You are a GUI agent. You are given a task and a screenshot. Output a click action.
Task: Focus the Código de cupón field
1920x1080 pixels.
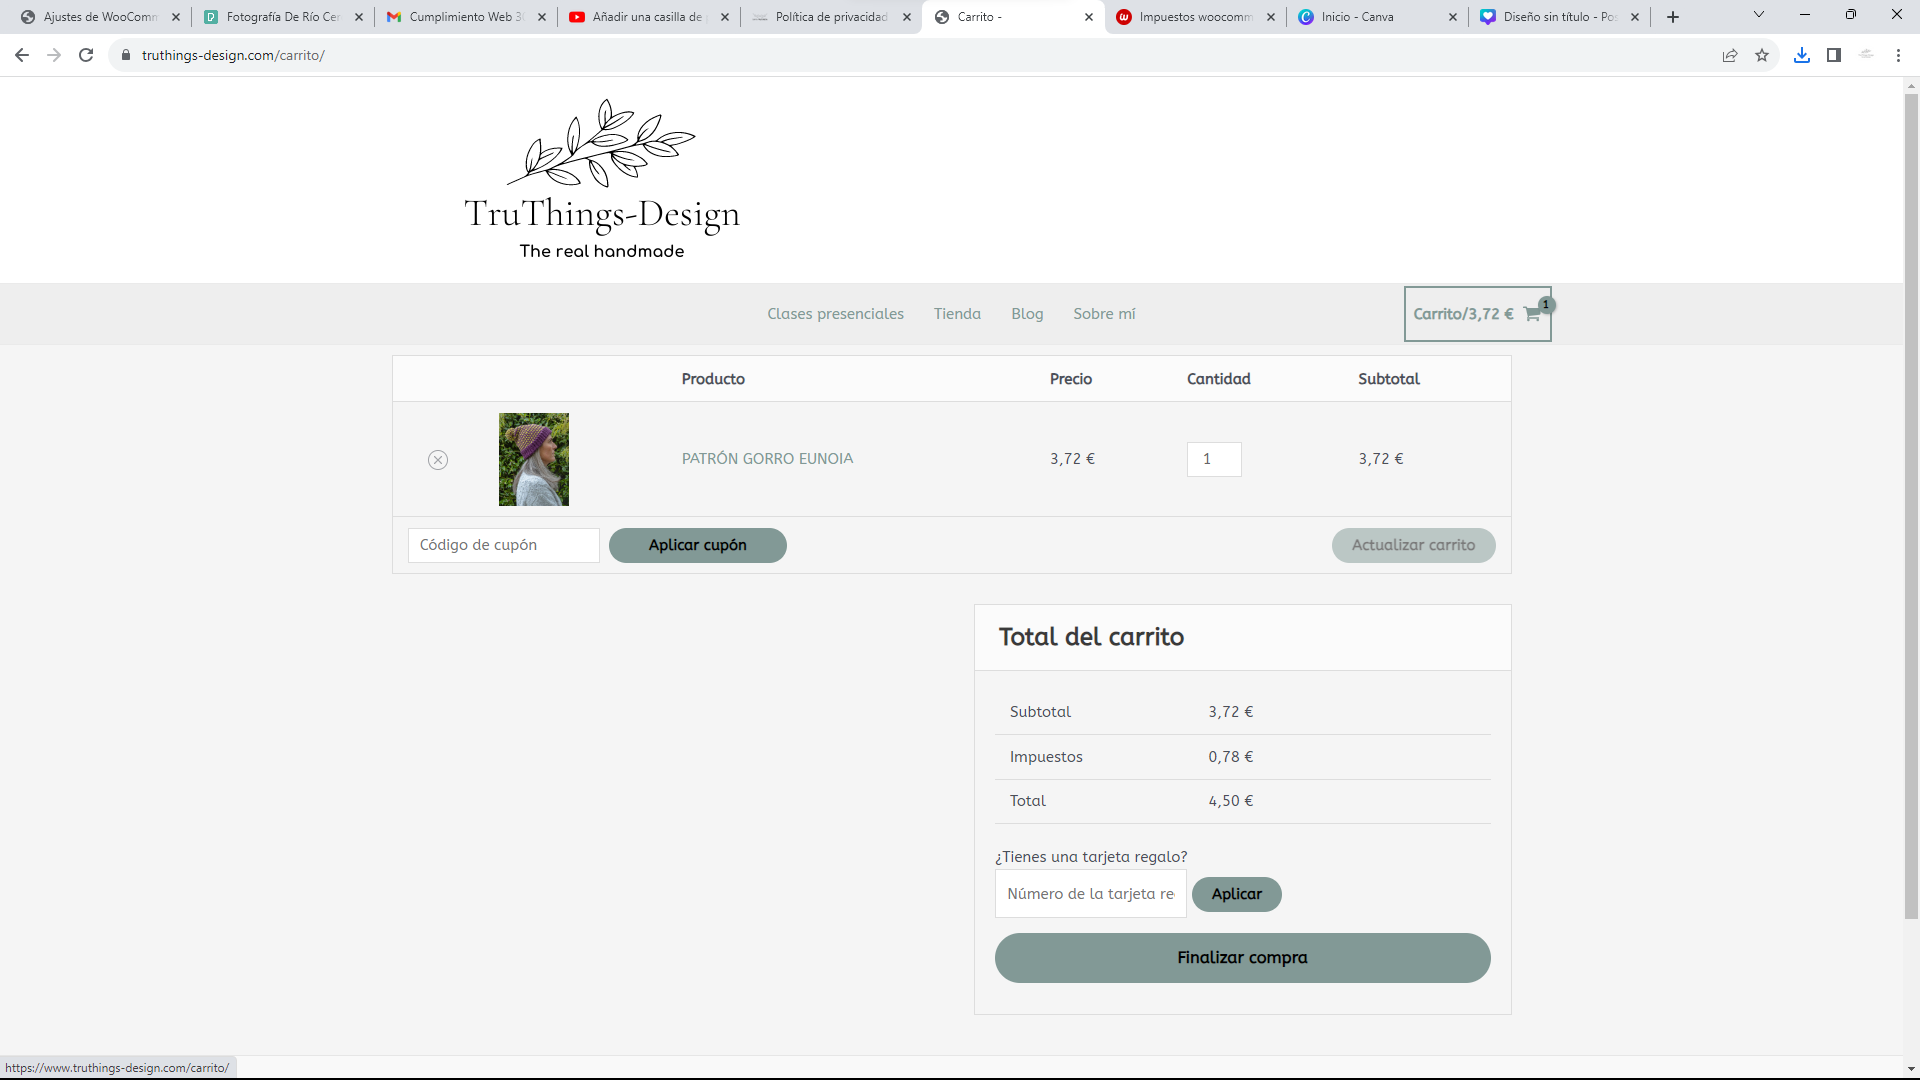[x=504, y=545]
